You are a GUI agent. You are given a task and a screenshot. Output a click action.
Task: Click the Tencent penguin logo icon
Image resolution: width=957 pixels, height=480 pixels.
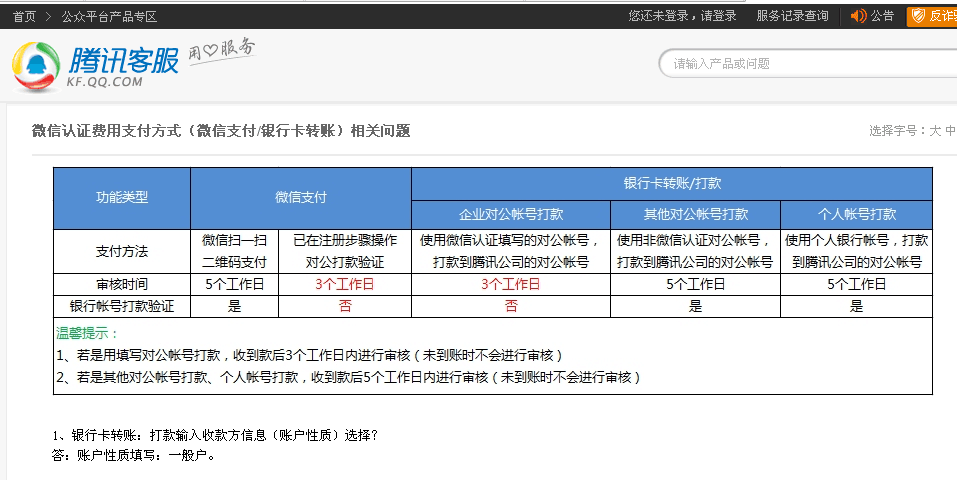(36, 66)
